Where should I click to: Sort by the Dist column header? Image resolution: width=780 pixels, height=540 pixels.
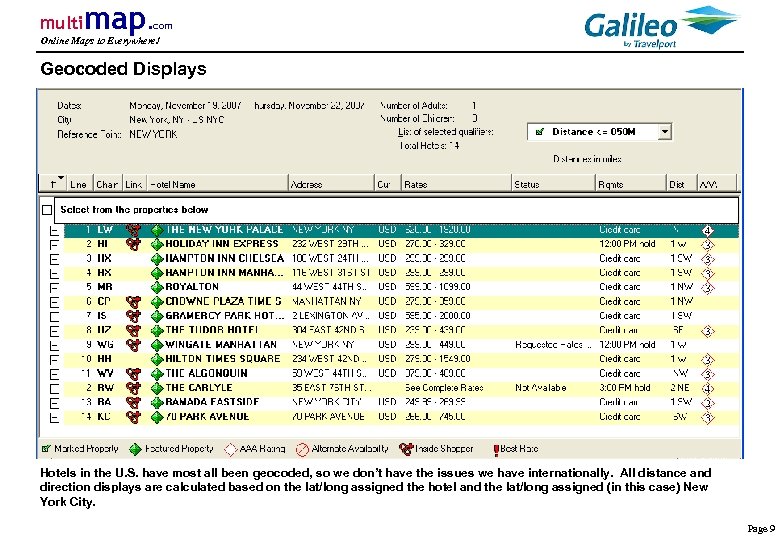tap(681, 184)
